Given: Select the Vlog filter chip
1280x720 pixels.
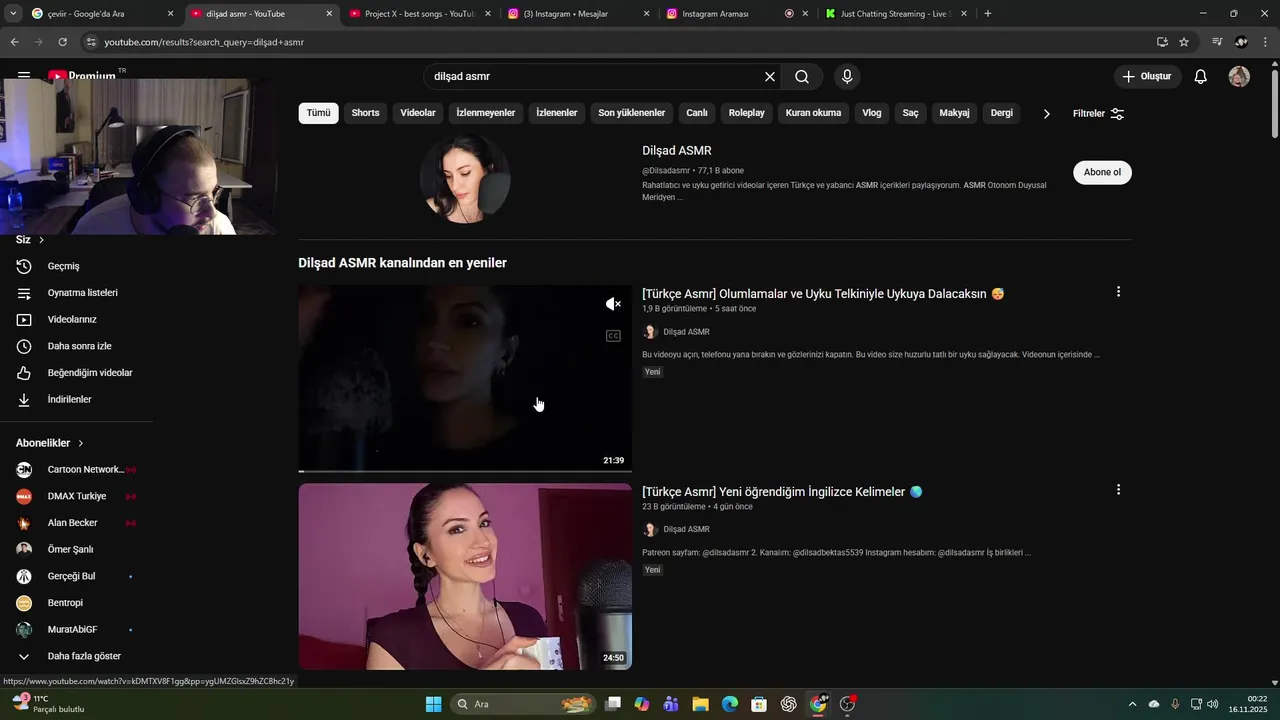Looking at the screenshot, I should coord(872,113).
